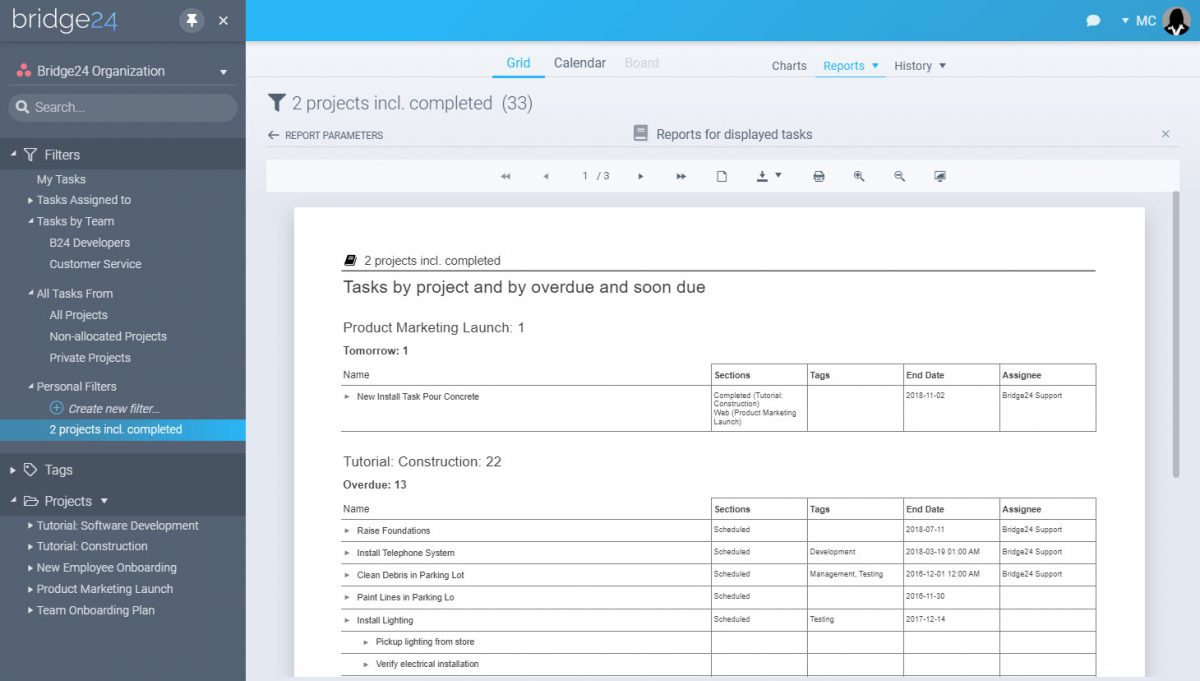Toggle full screen report view

click(x=940, y=176)
